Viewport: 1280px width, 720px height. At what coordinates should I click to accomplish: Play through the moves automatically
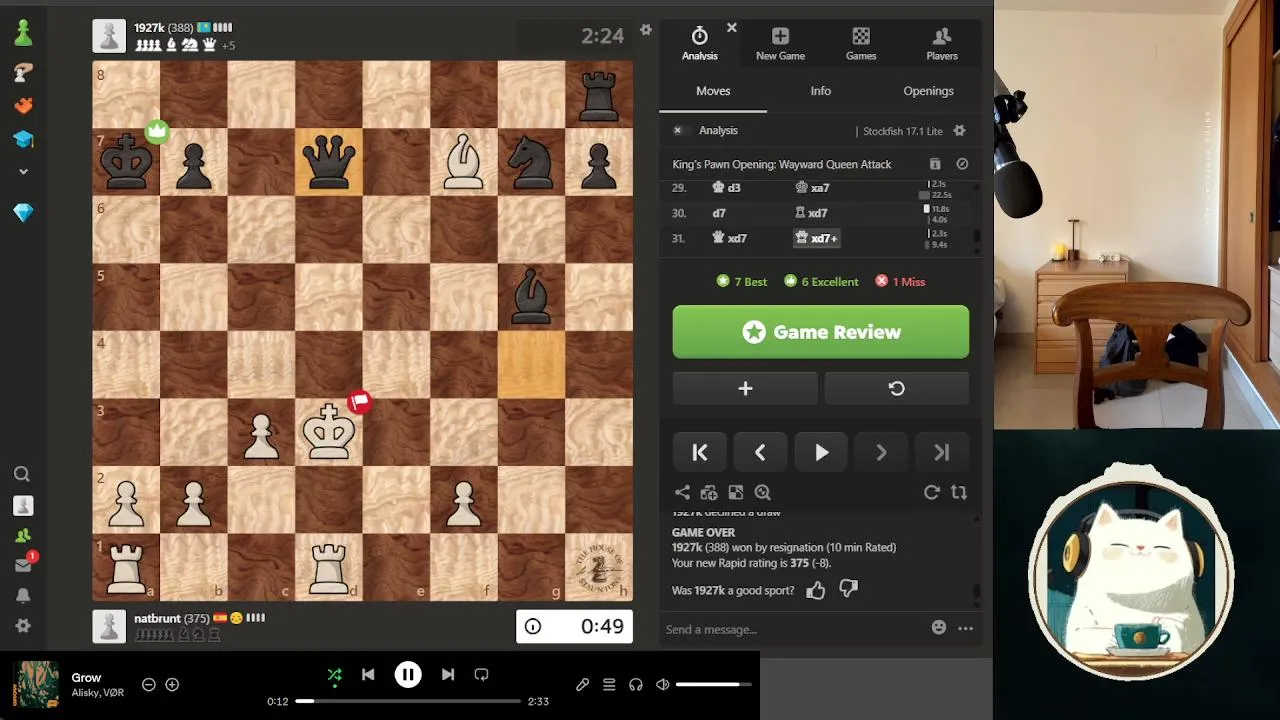(821, 453)
